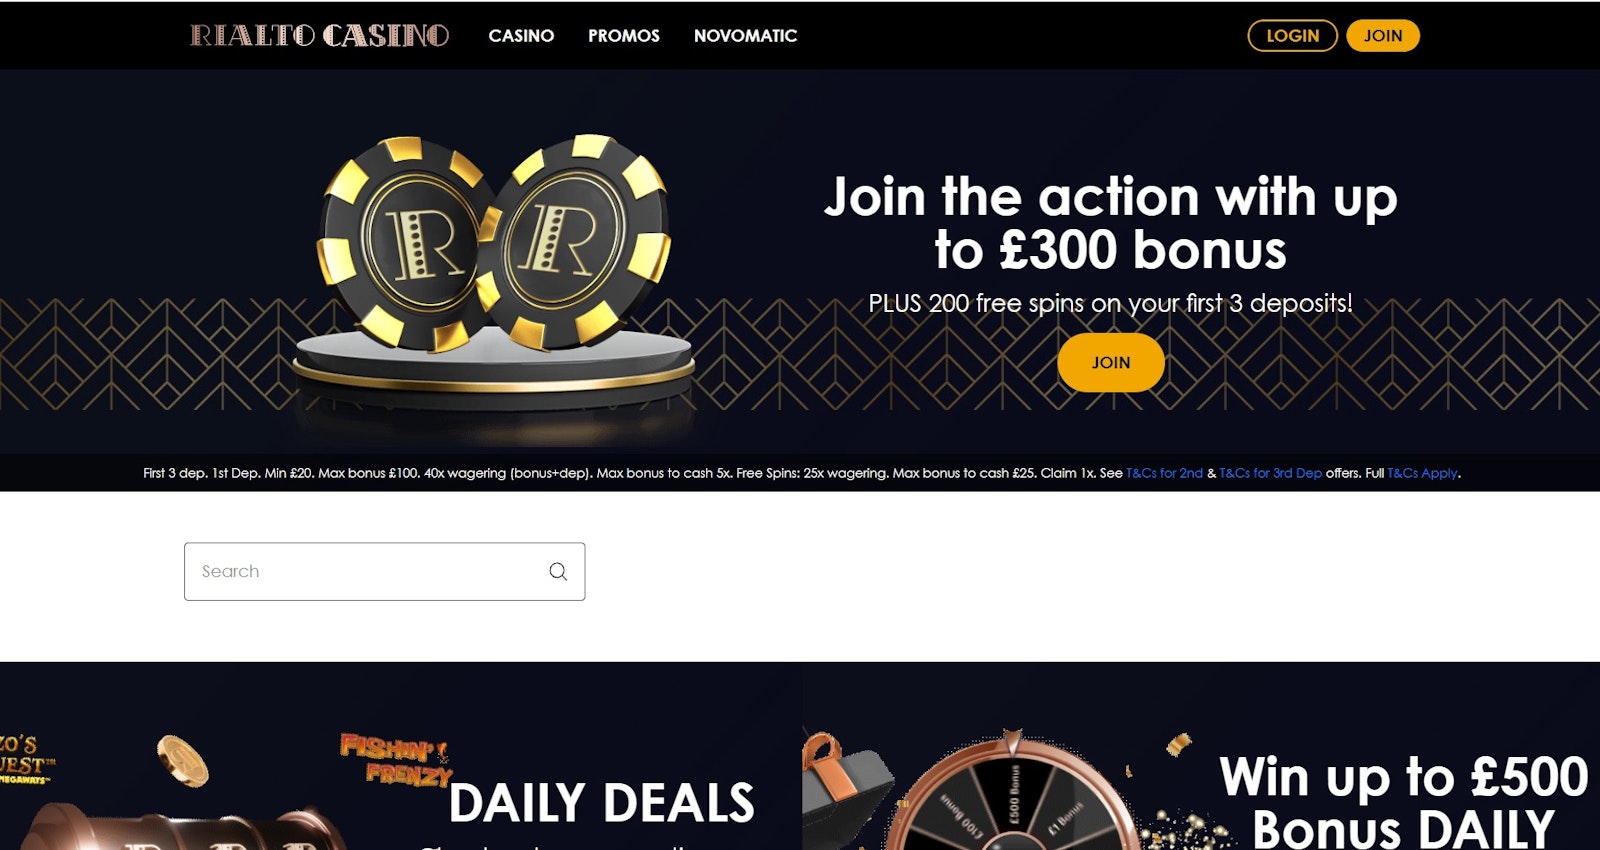Click the JOIN button under bonus offer
This screenshot has width=1600, height=850.
1111,363
